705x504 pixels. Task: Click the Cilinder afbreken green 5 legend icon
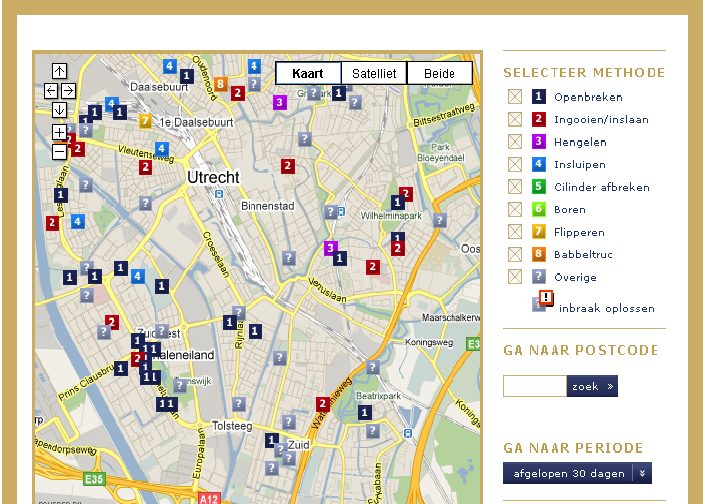[x=539, y=187]
